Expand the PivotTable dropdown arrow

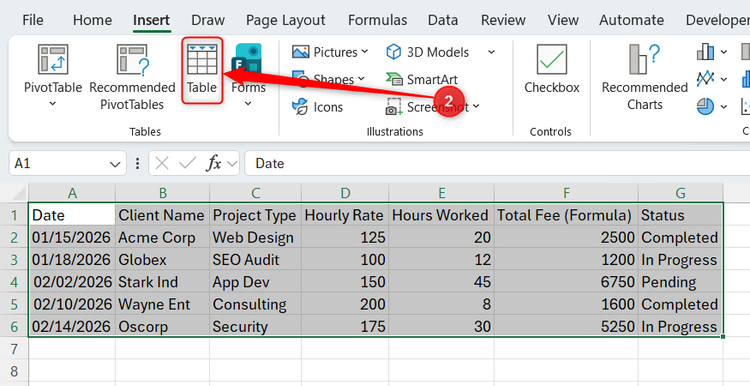click(53, 103)
